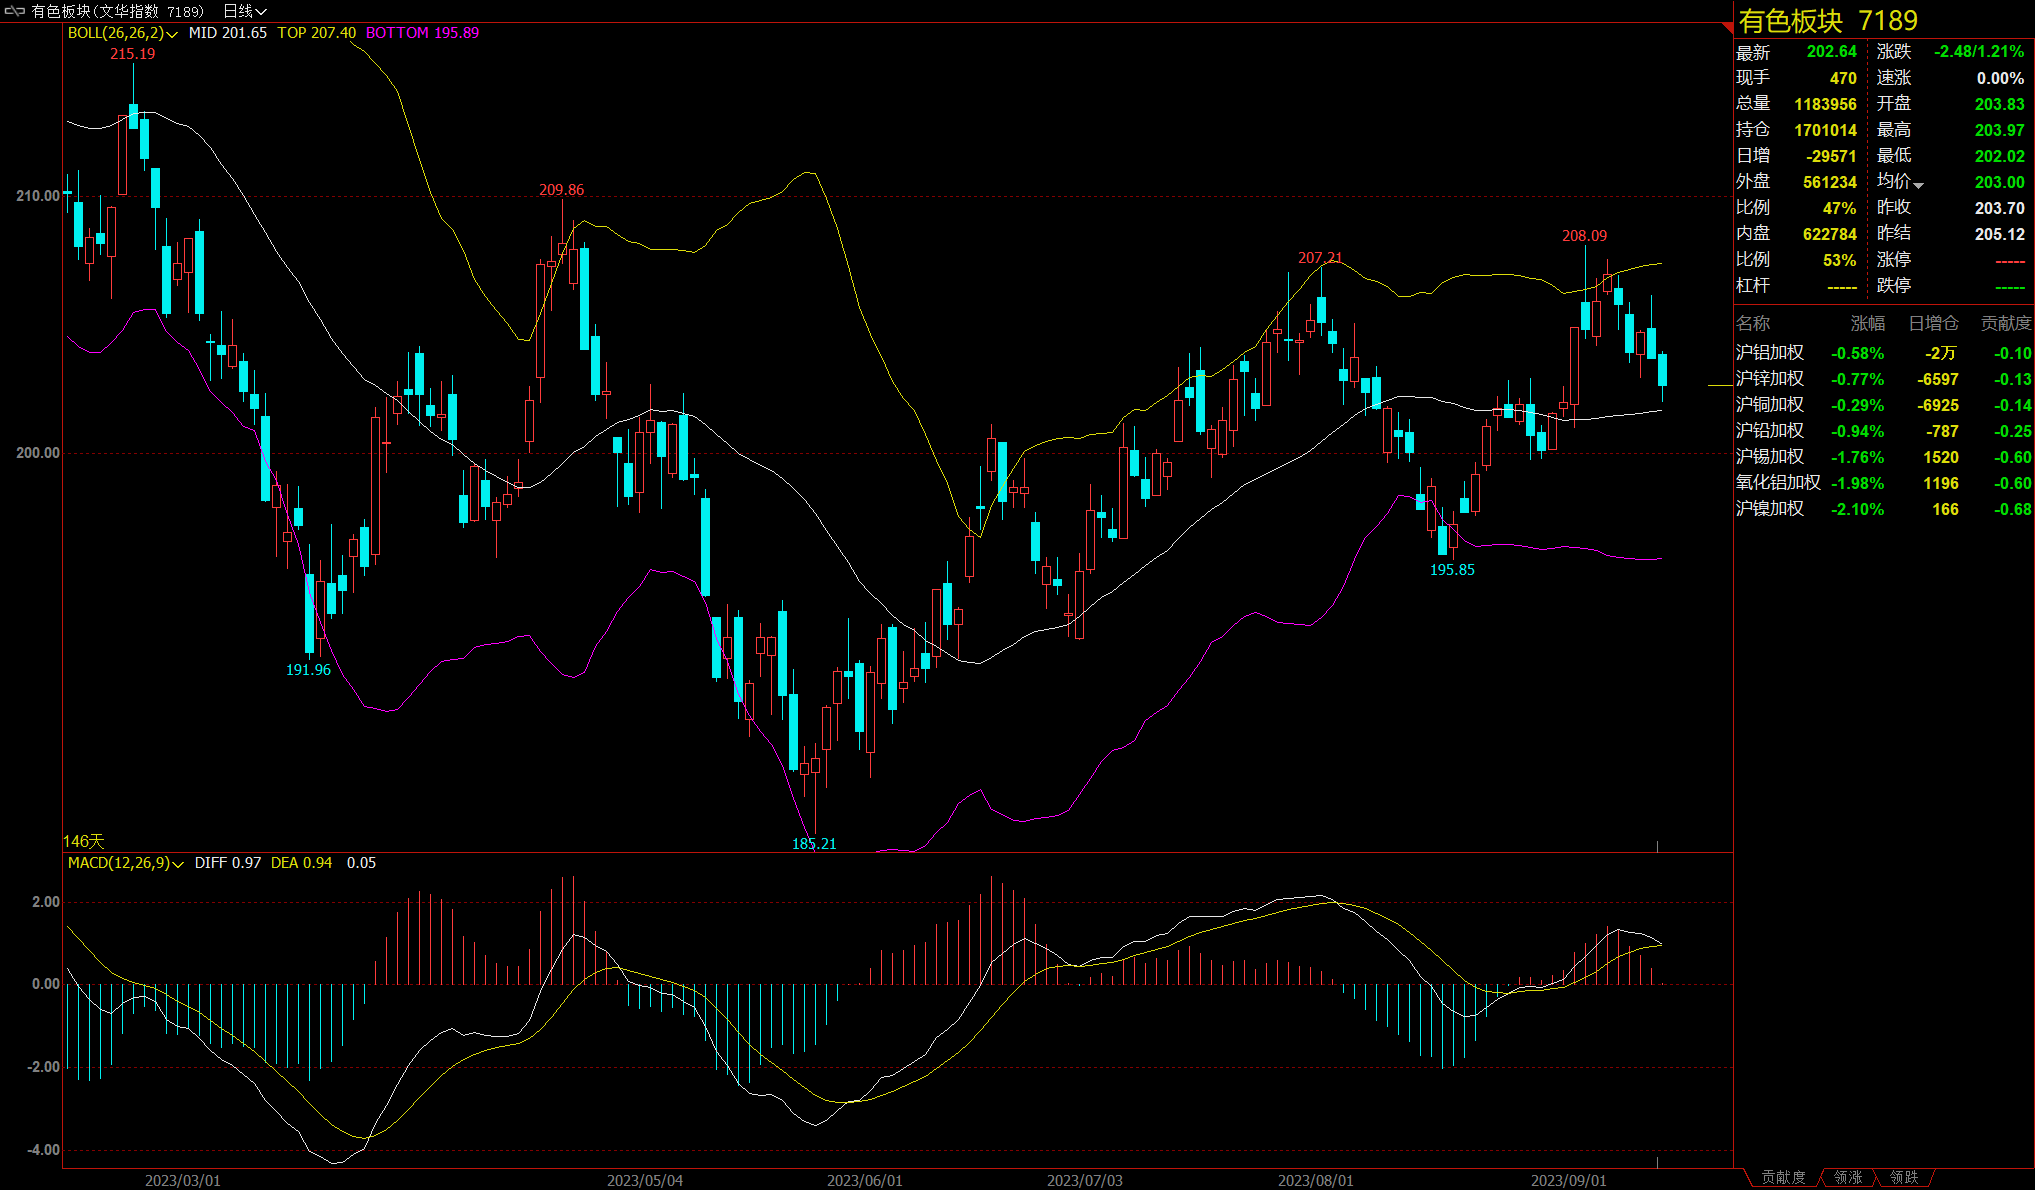The image size is (2035, 1190).
Task: Select the 沪锡加权 row
Action: (x=1884, y=457)
